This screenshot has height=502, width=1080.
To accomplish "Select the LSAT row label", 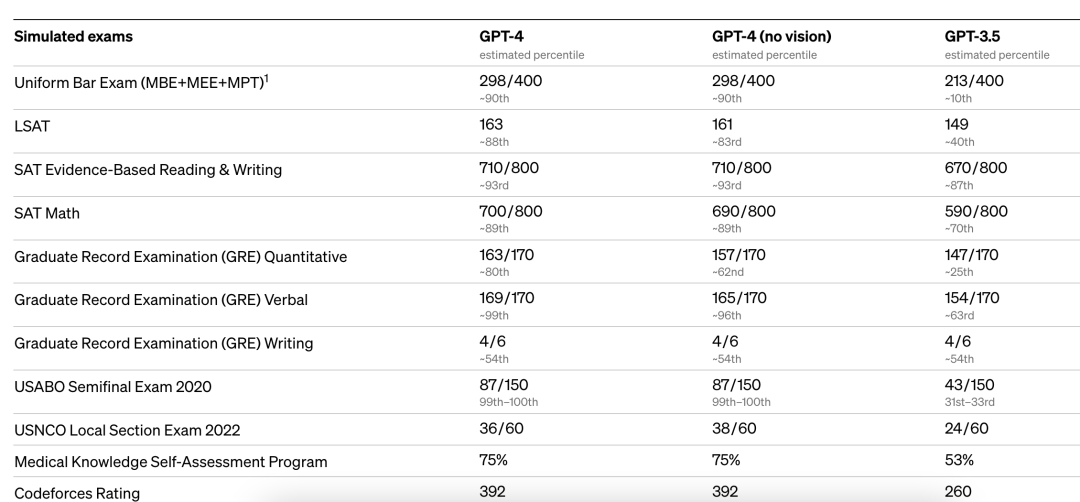I will pyautogui.click(x=32, y=127).
